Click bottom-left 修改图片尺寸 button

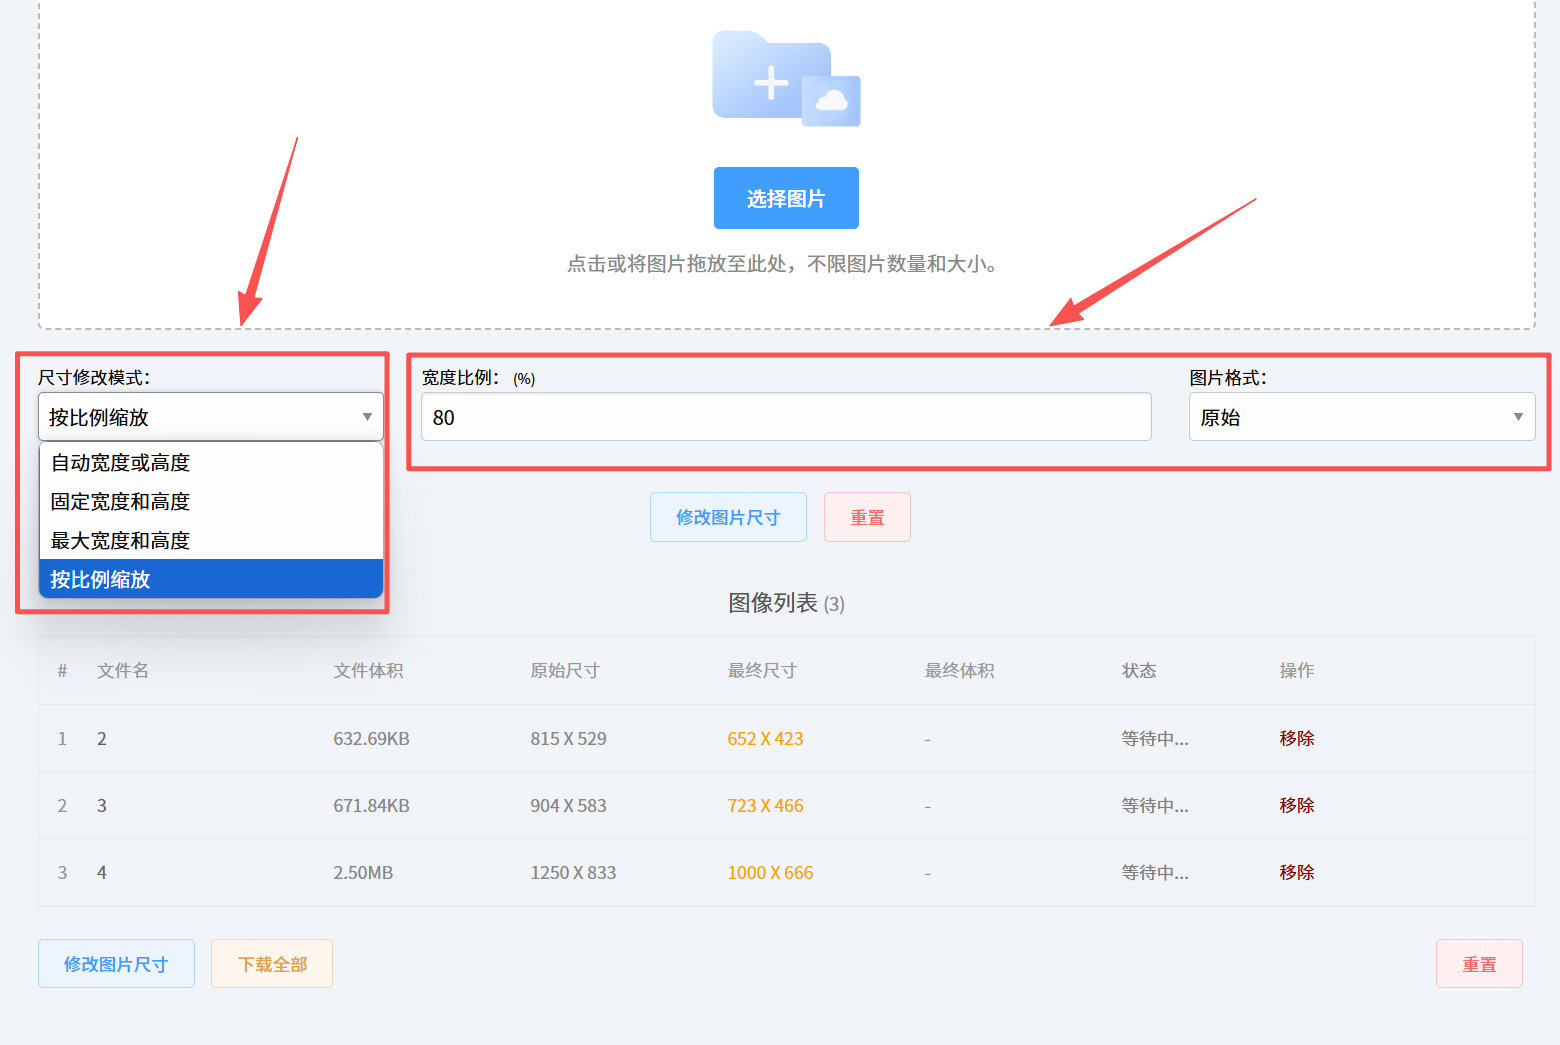pyautogui.click(x=116, y=964)
